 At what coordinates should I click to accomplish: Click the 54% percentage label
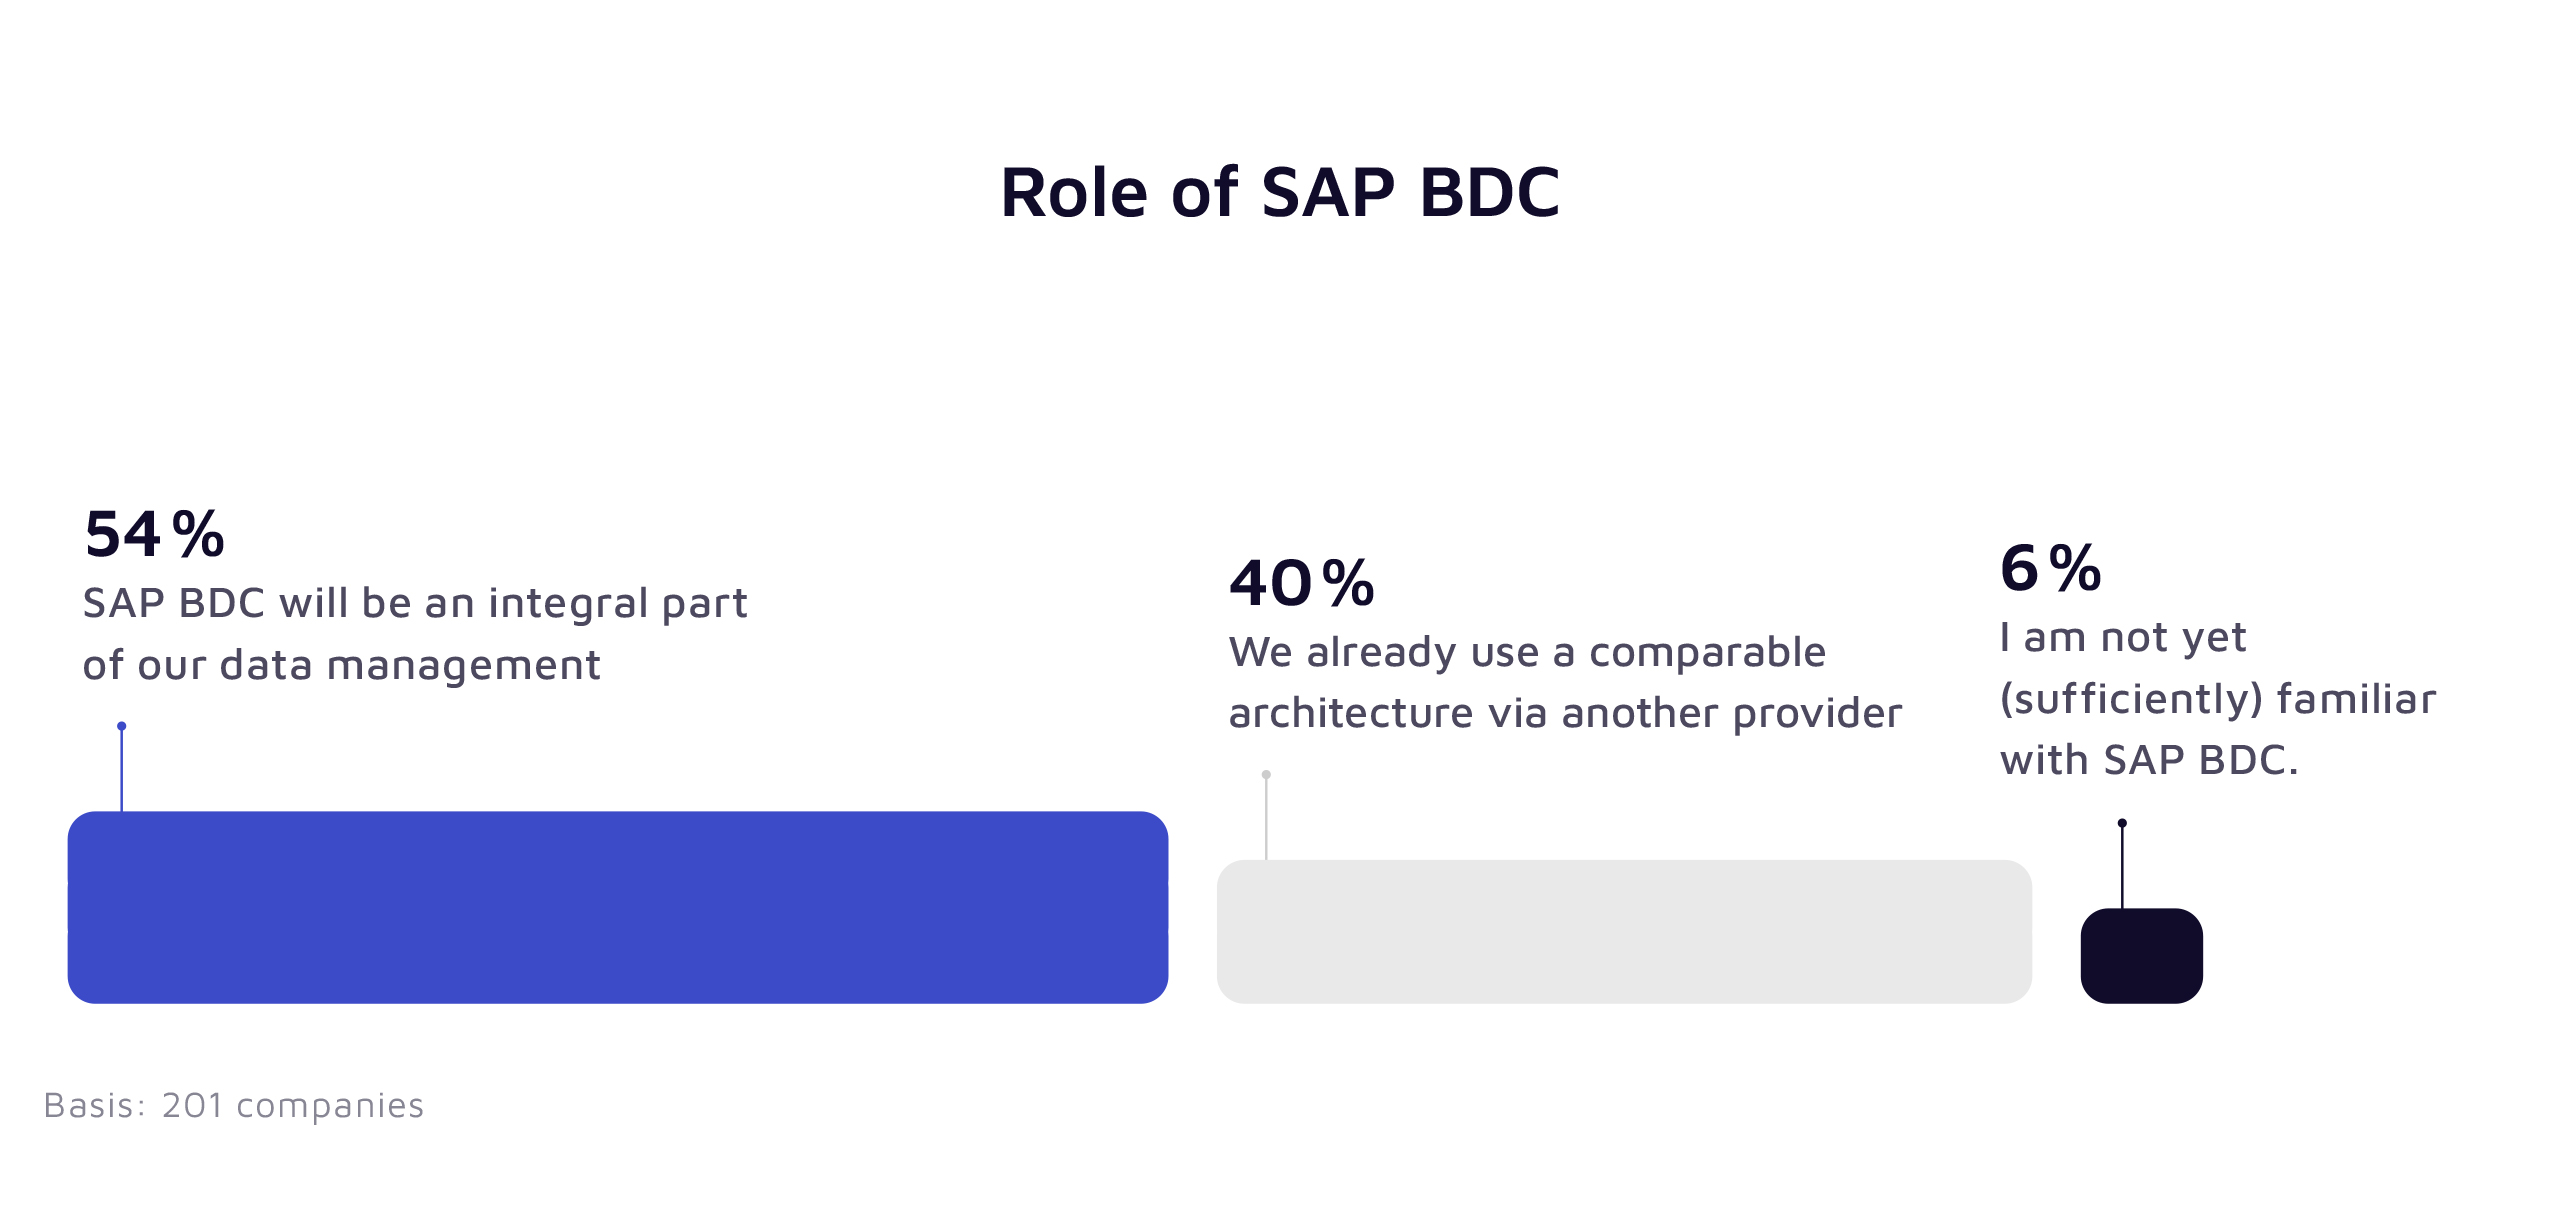click(x=155, y=534)
